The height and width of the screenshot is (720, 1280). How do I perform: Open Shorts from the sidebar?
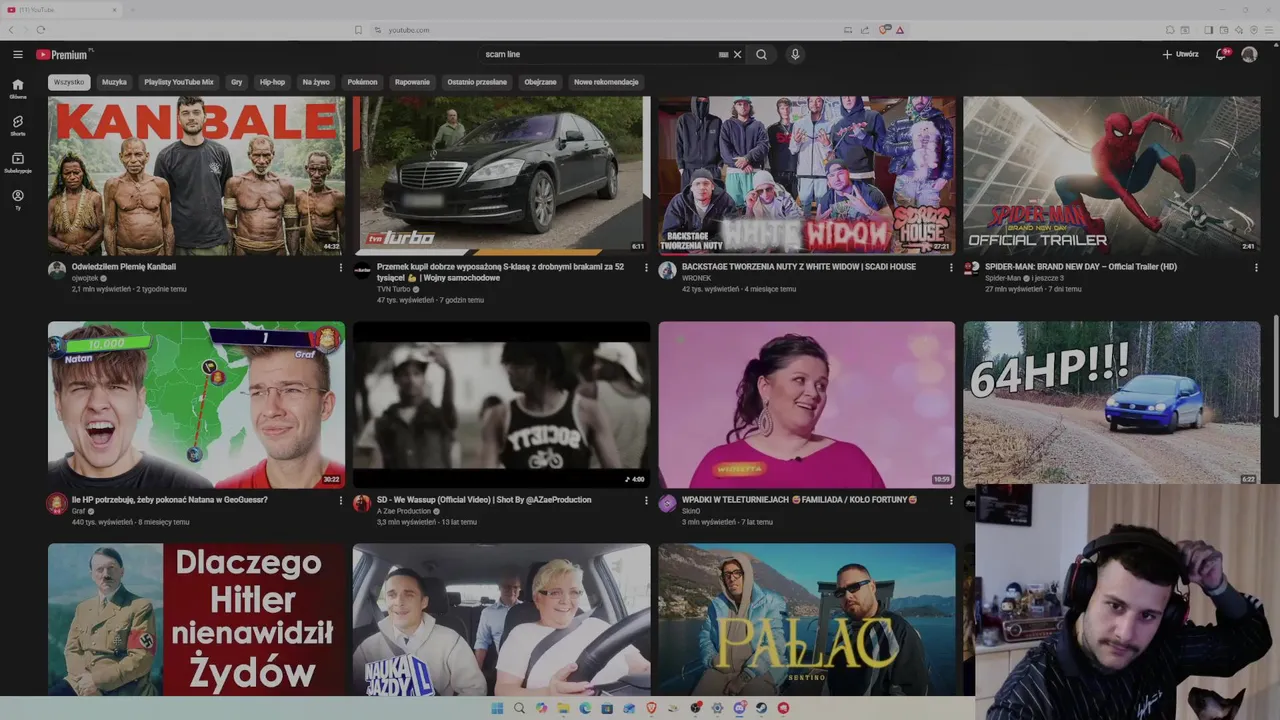(18, 125)
